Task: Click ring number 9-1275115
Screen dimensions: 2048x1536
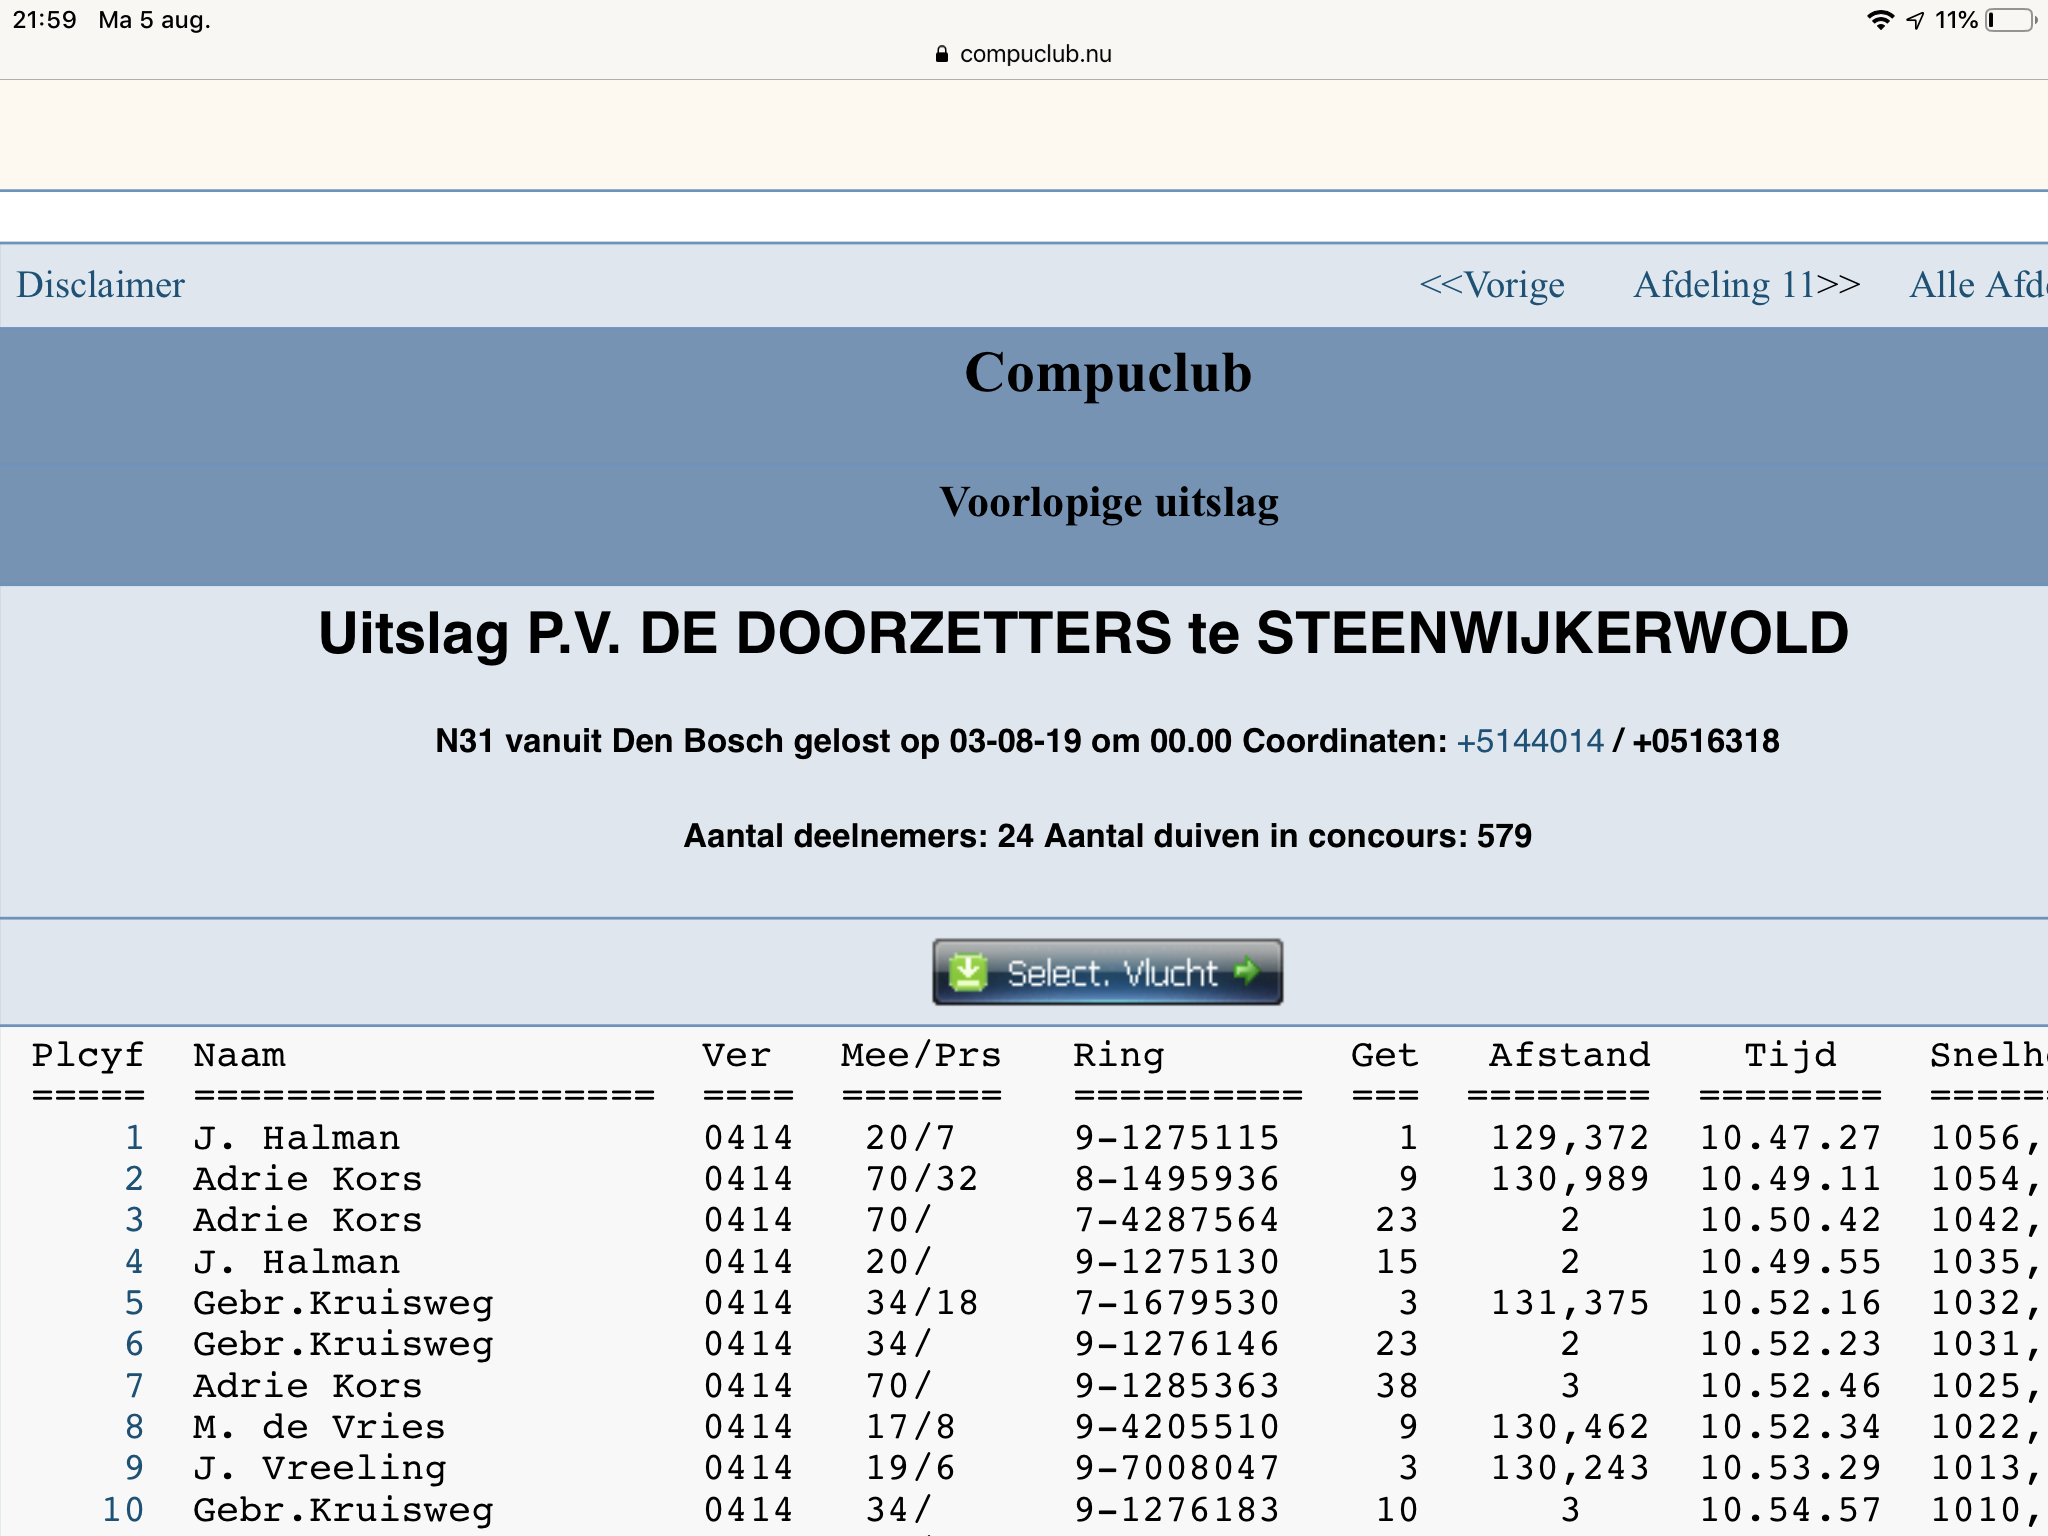Action: coord(1177,1138)
